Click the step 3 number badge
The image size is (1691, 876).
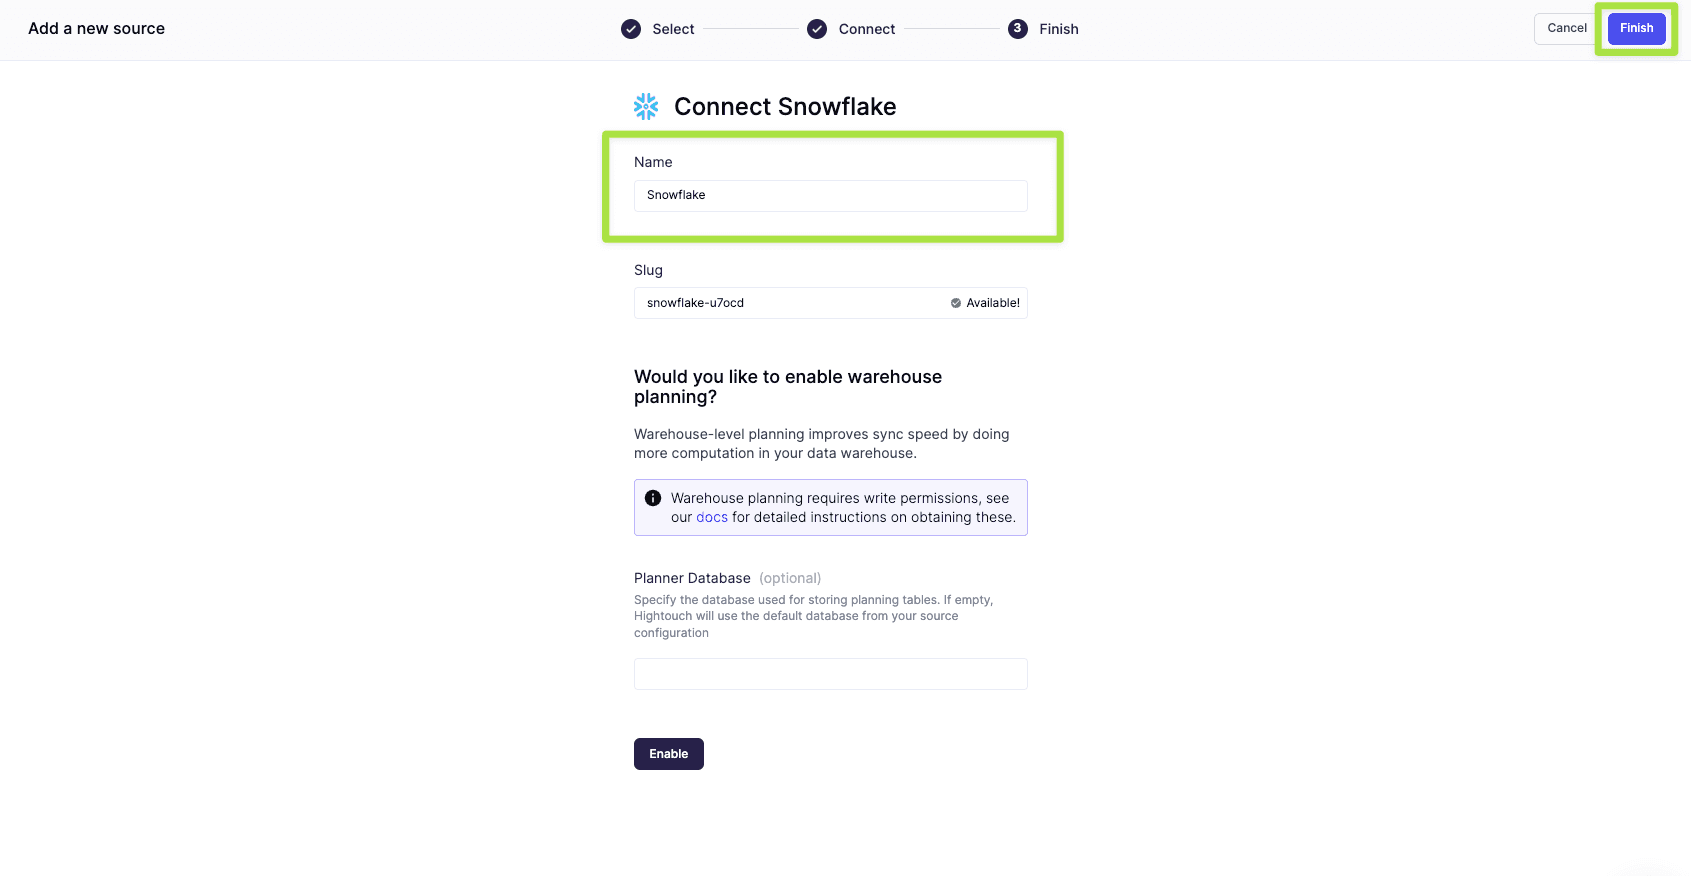1017,29
